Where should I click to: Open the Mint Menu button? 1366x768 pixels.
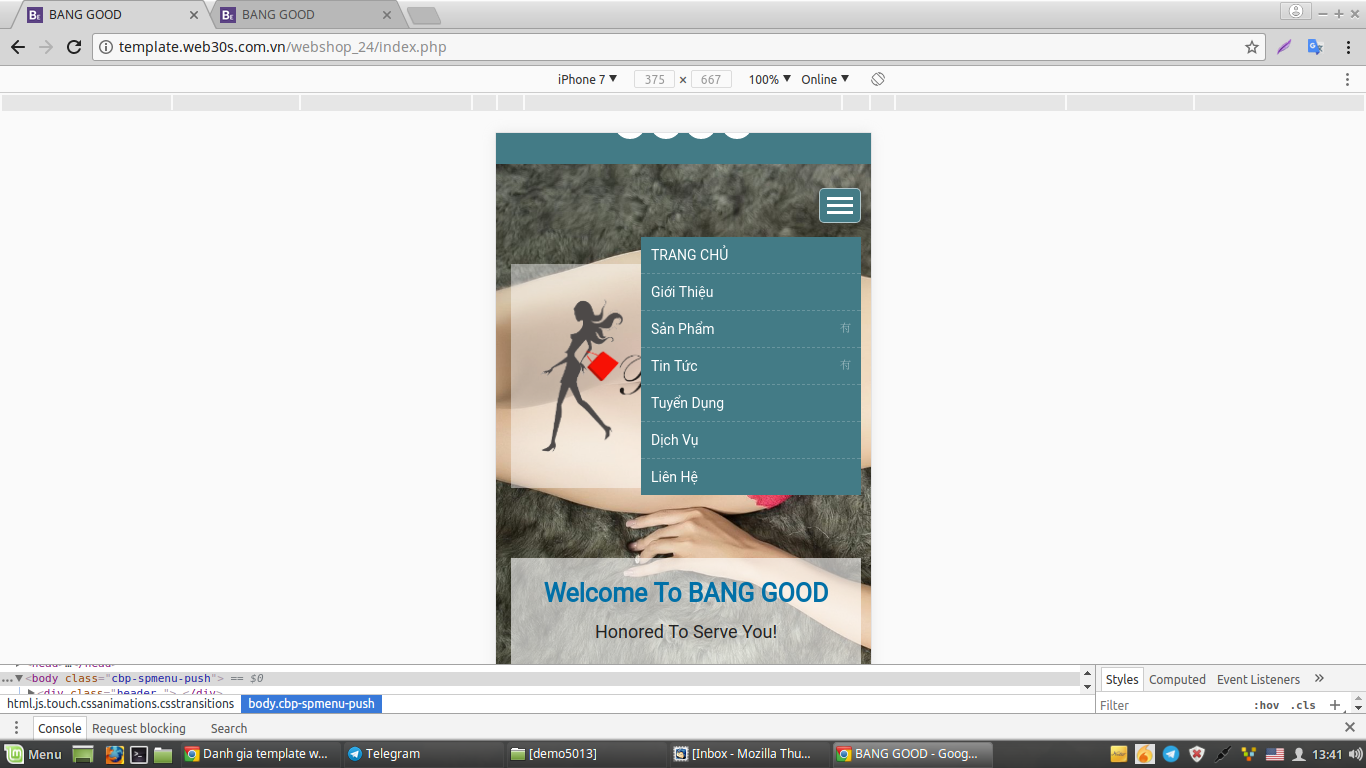click(x=34, y=754)
